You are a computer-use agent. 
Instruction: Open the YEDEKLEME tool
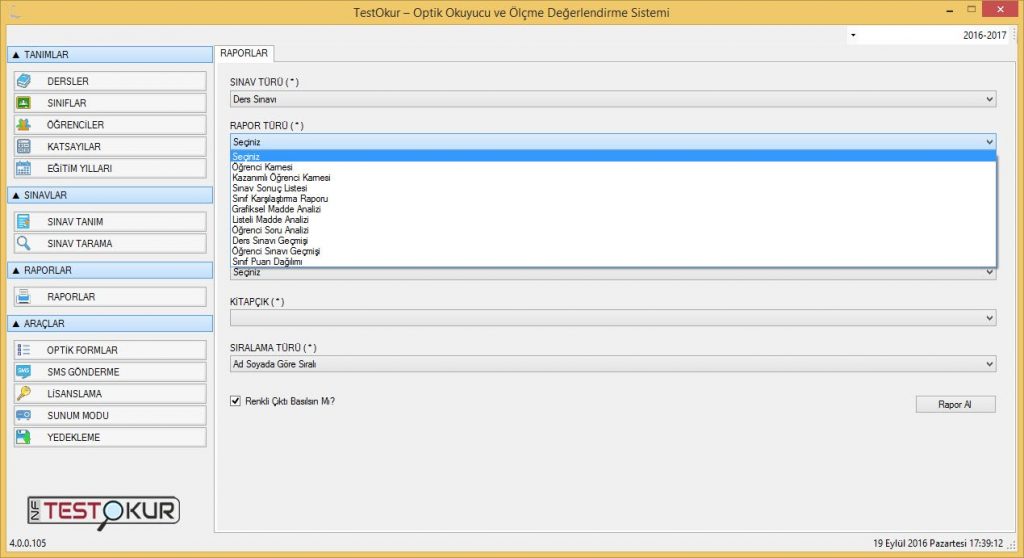pos(110,436)
